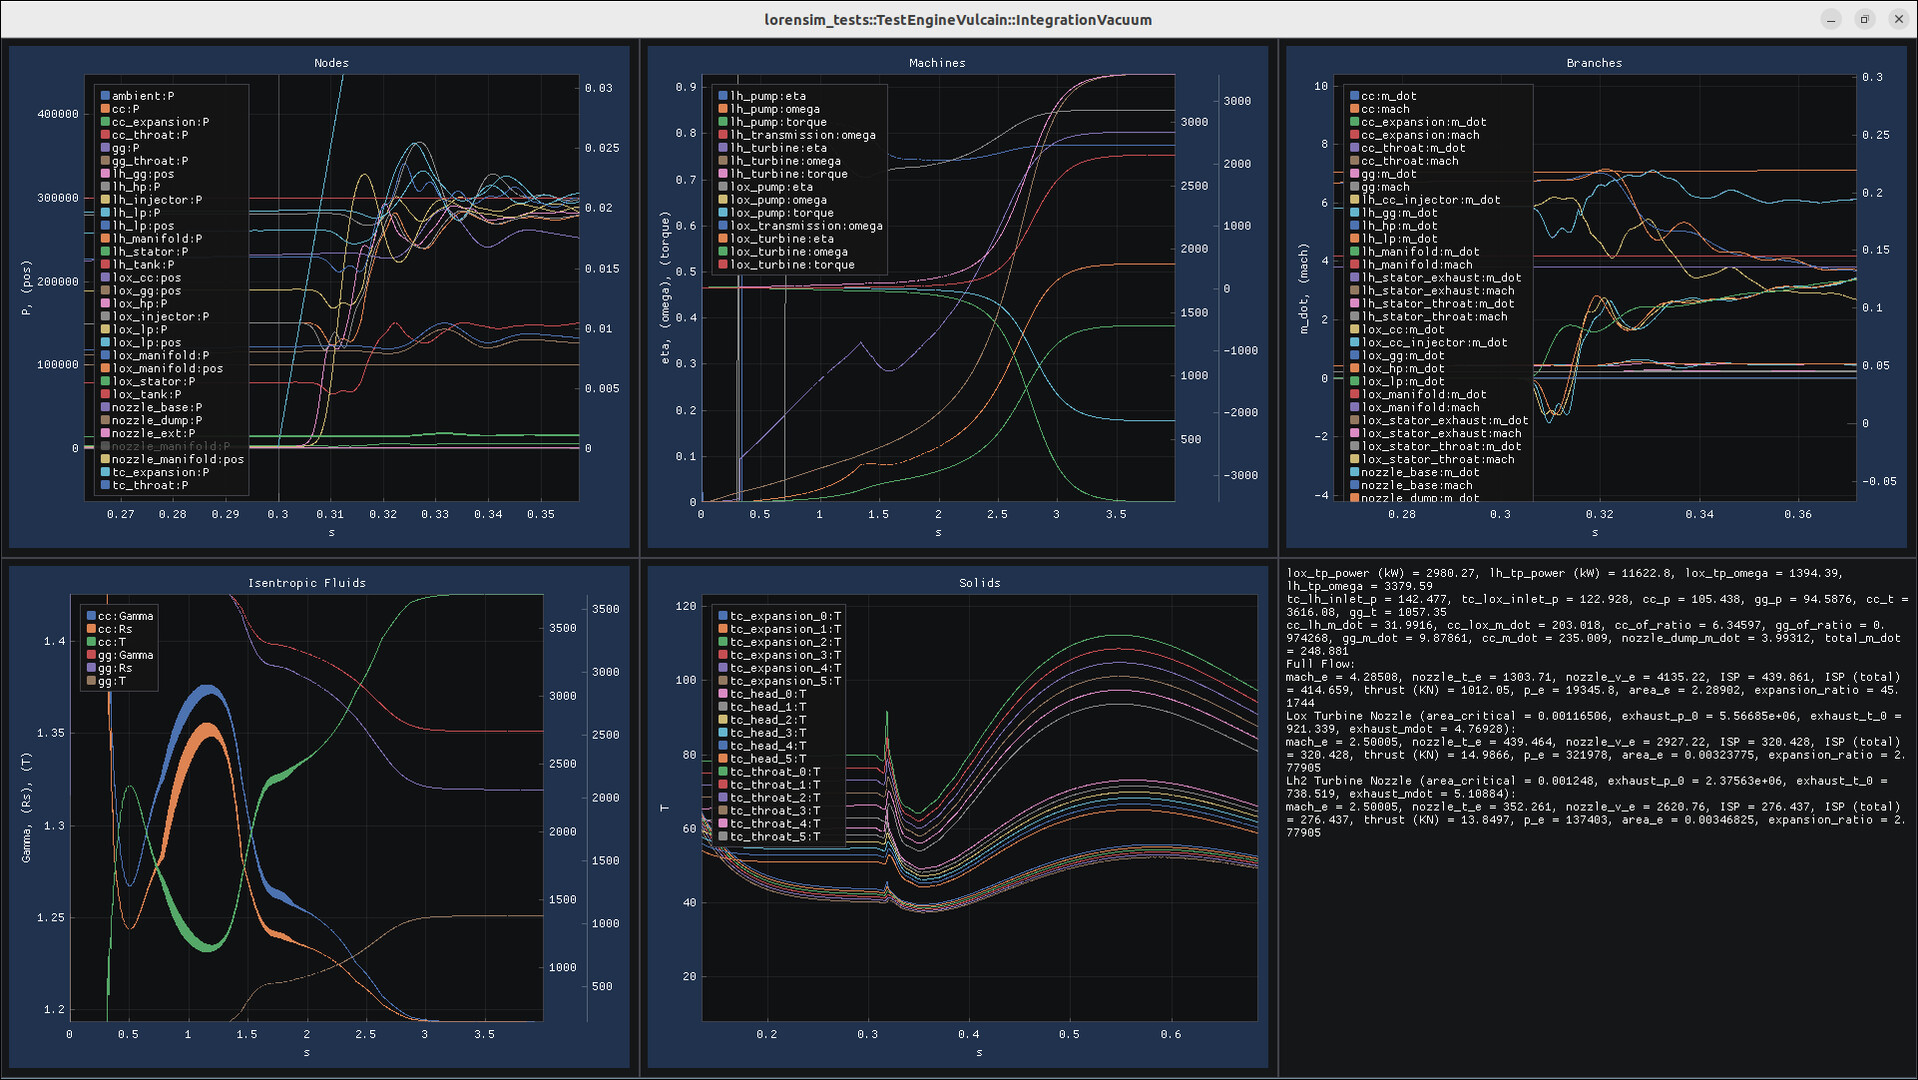
Task: Click the Full Flow text output line
Action: click(x=1320, y=664)
